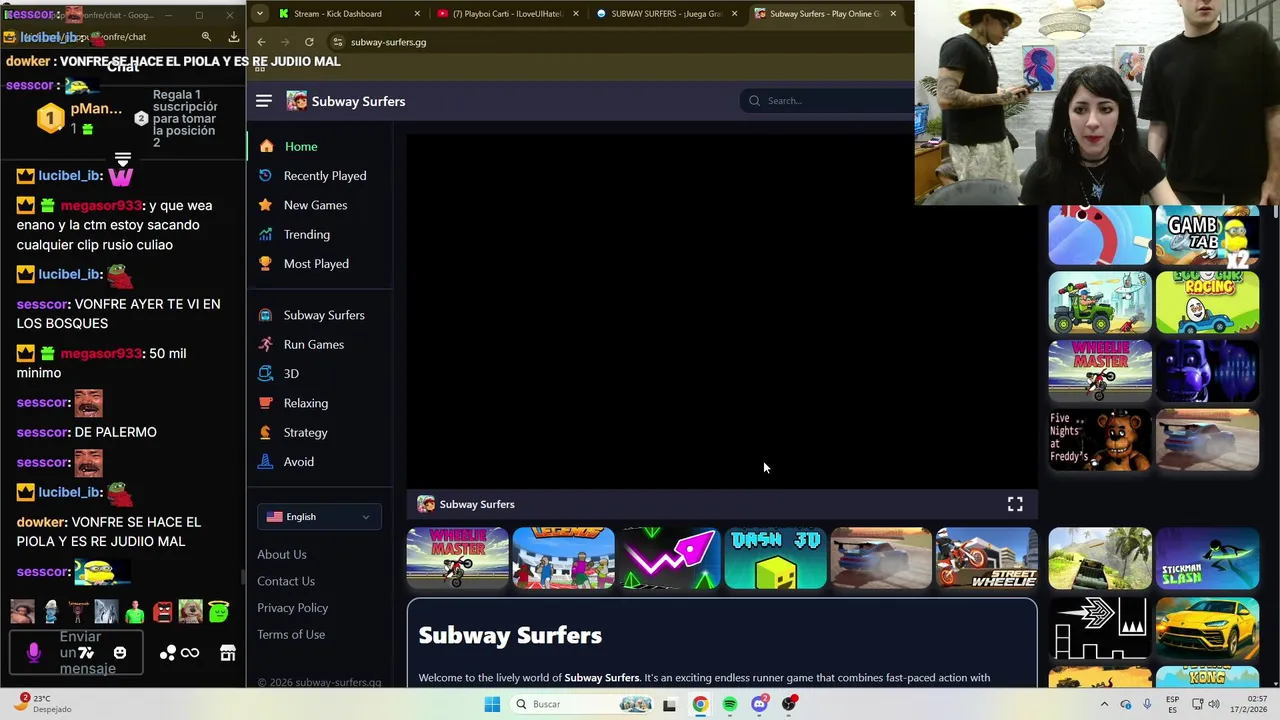This screenshot has height=720, width=1280.
Task: Go back in the browser
Action: pyautogui.click(x=261, y=42)
